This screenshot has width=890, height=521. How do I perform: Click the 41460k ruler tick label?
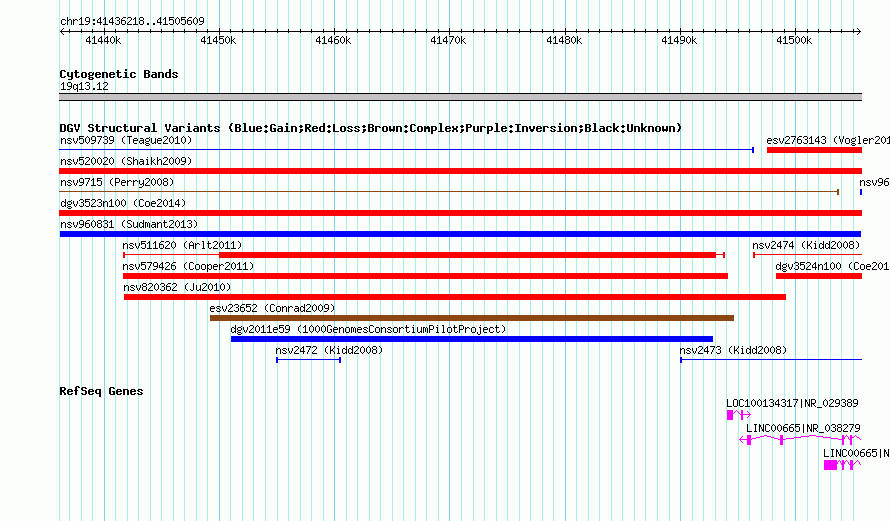(x=333, y=40)
